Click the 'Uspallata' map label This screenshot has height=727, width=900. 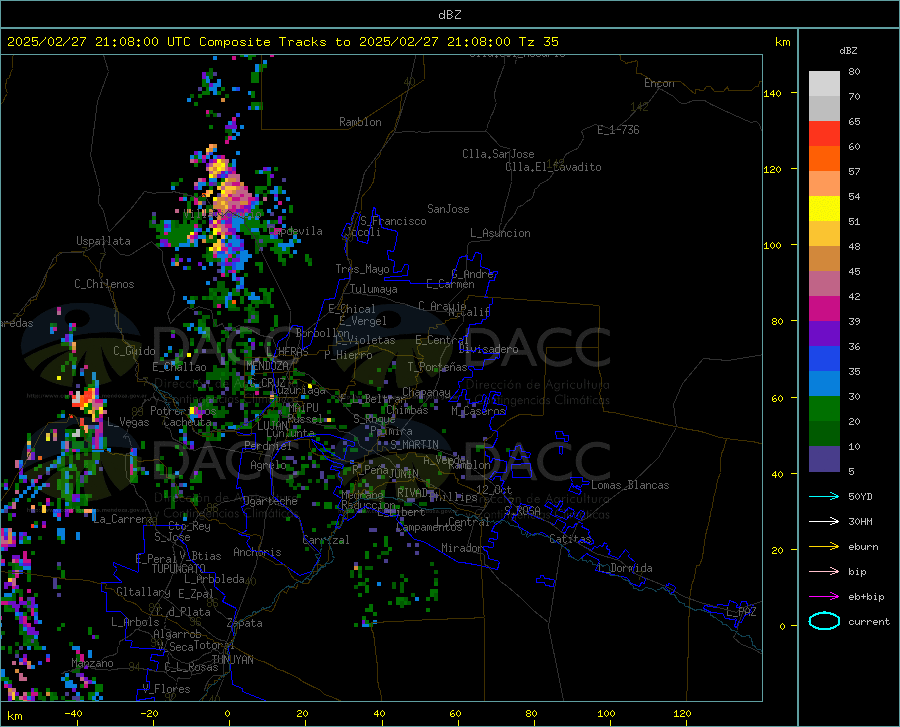pyautogui.click(x=103, y=241)
